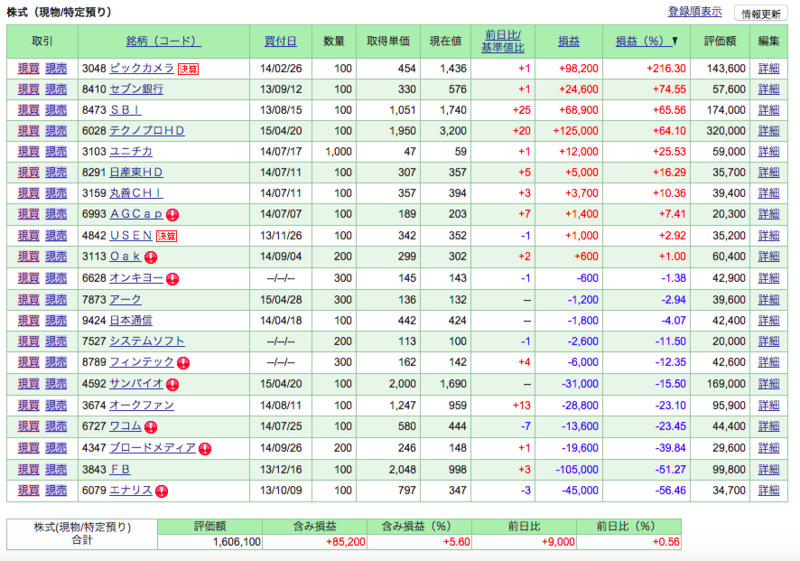Open FB stock link
Image resolution: width=800 pixels, height=561 pixels.
(120, 469)
